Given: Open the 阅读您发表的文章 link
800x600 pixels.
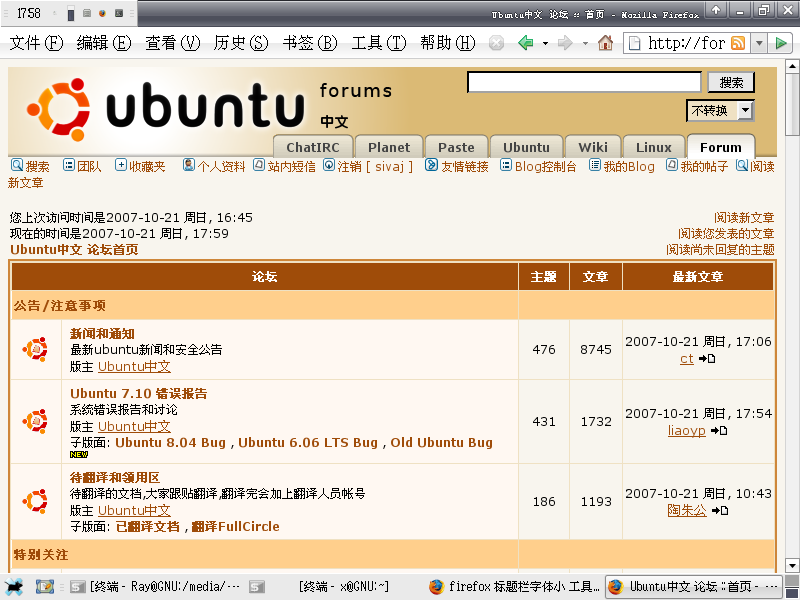Looking at the screenshot, I should coord(726,234).
